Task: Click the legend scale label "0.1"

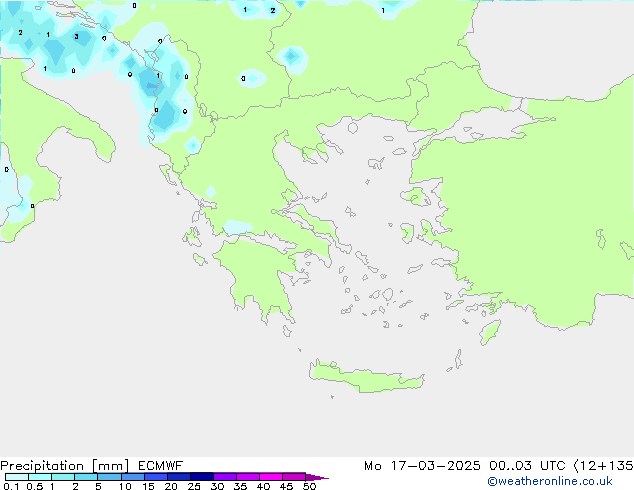Action: pyautogui.click(x=11, y=486)
